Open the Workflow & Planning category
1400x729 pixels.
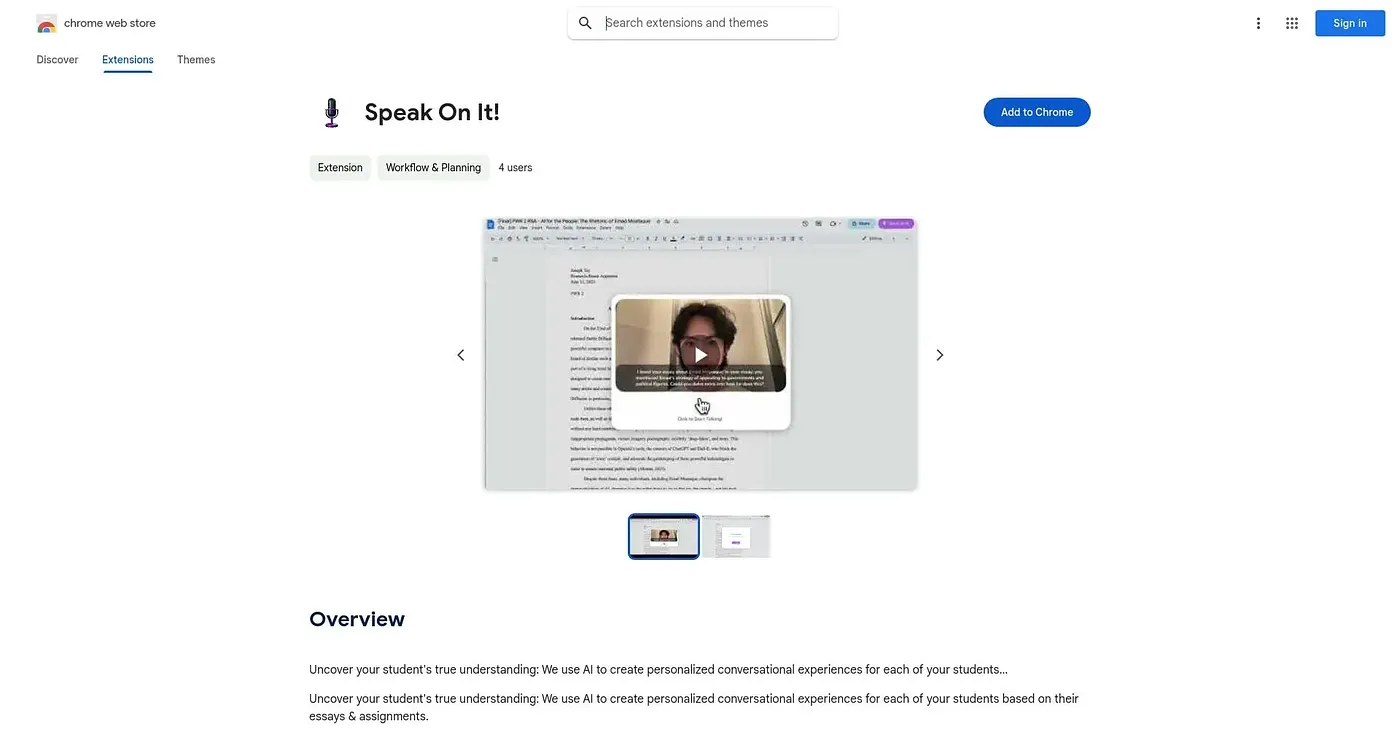433,168
